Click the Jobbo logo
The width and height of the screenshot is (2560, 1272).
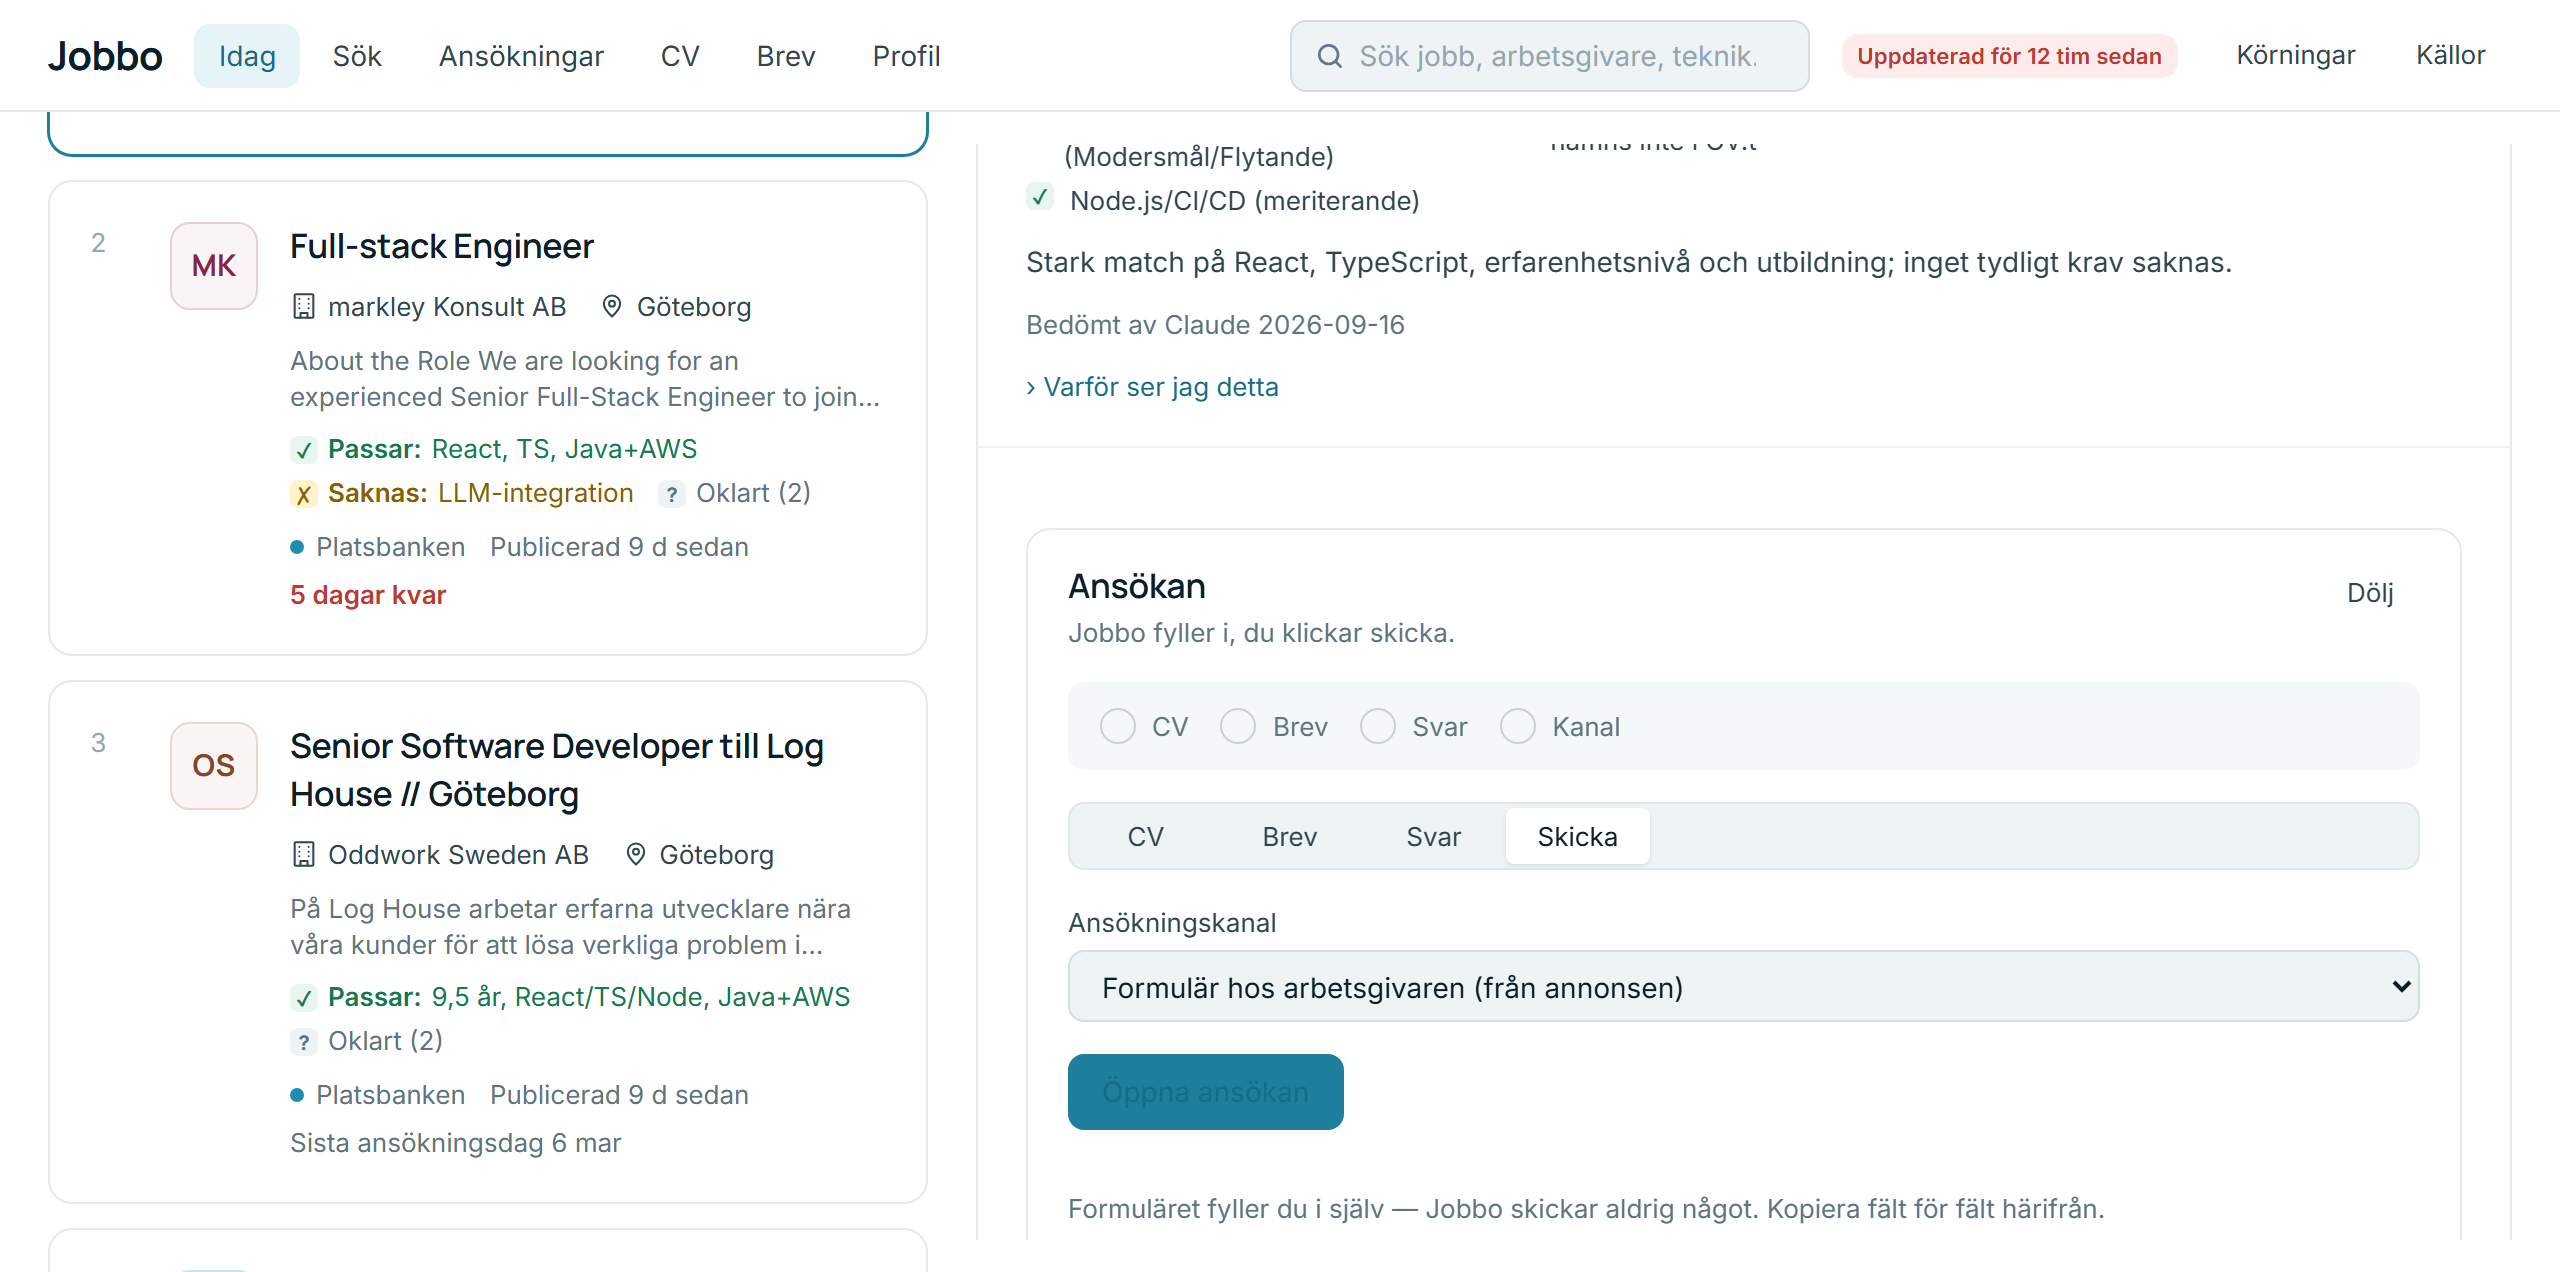105,56
